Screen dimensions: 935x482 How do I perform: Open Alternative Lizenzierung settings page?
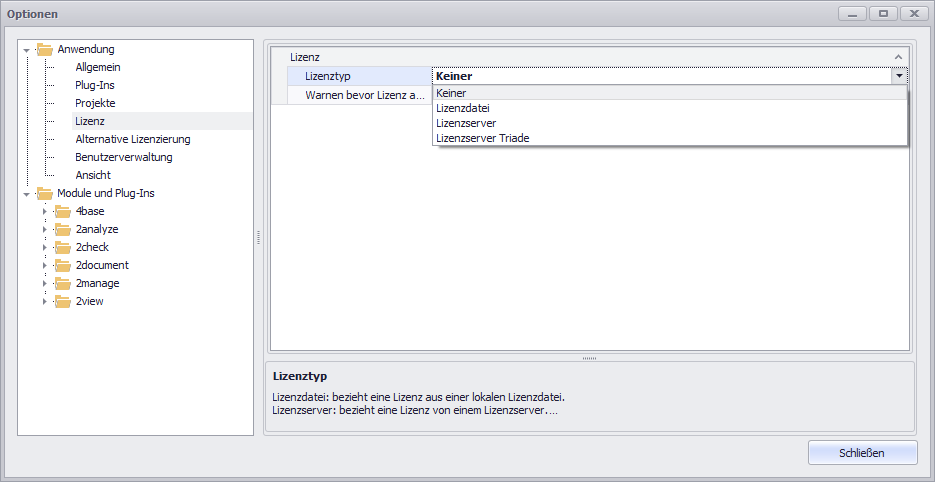(132, 139)
